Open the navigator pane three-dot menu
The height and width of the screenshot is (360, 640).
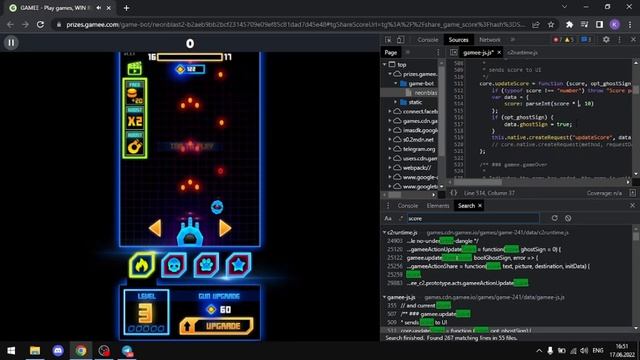click(438, 52)
